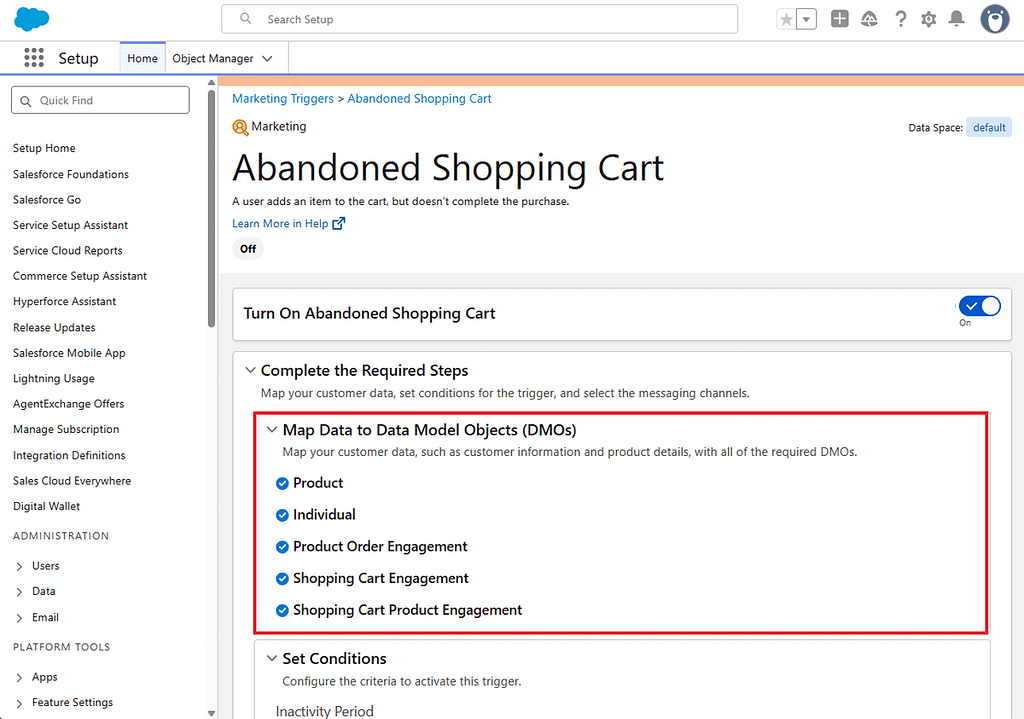Collapse the Map Data to DMOs section
Image resolution: width=1024 pixels, height=719 pixels.
point(272,430)
